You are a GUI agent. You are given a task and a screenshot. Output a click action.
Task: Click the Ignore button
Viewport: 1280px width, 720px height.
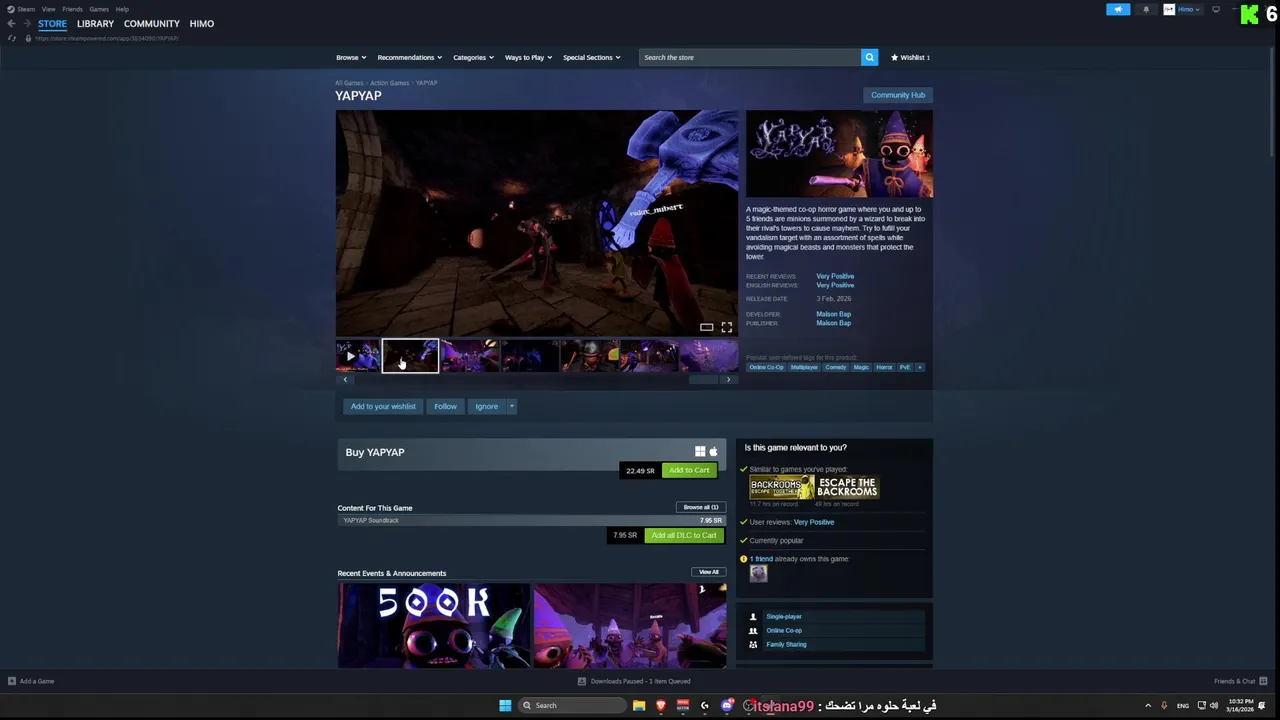[x=486, y=406]
